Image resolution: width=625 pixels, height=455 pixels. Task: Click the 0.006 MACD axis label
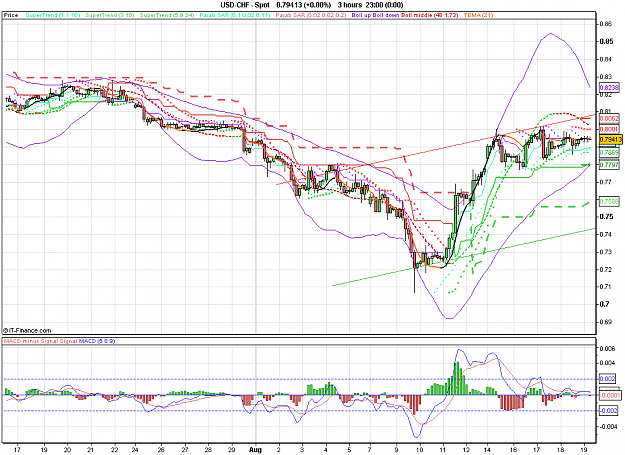click(607, 348)
